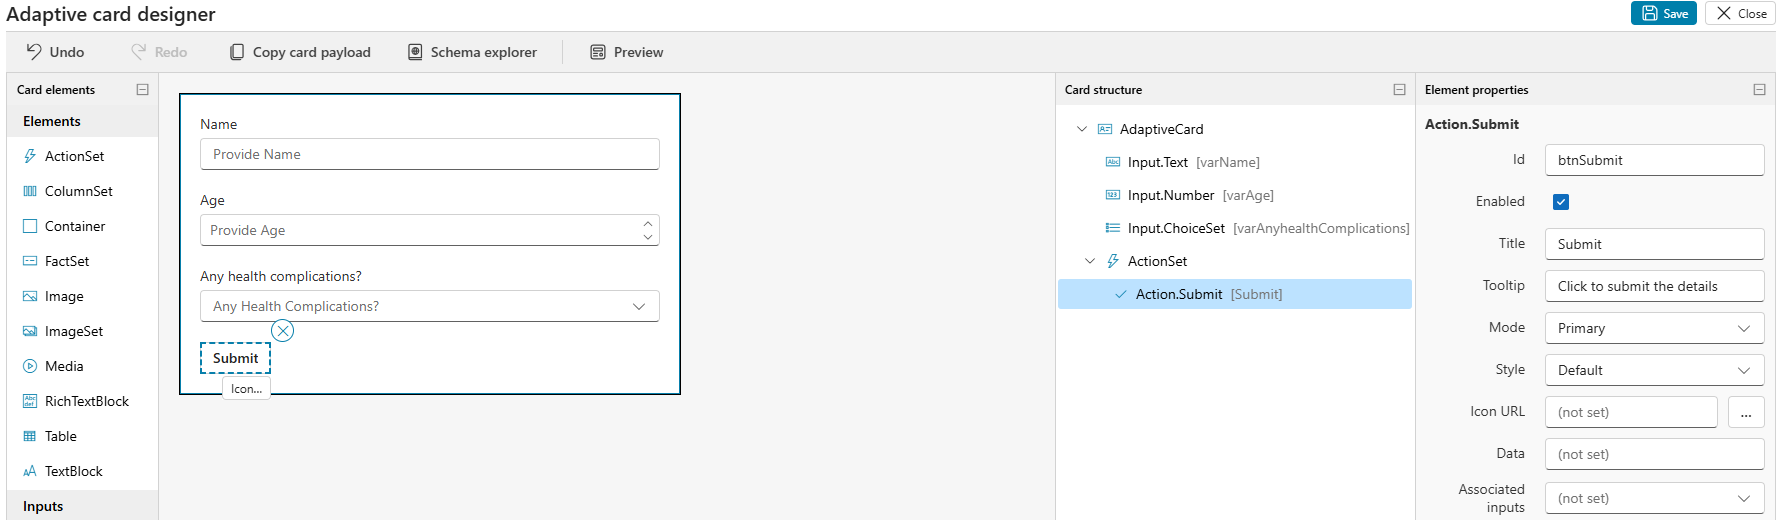
Task: Click the Age number spinner arrows
Action: [648, 230]
